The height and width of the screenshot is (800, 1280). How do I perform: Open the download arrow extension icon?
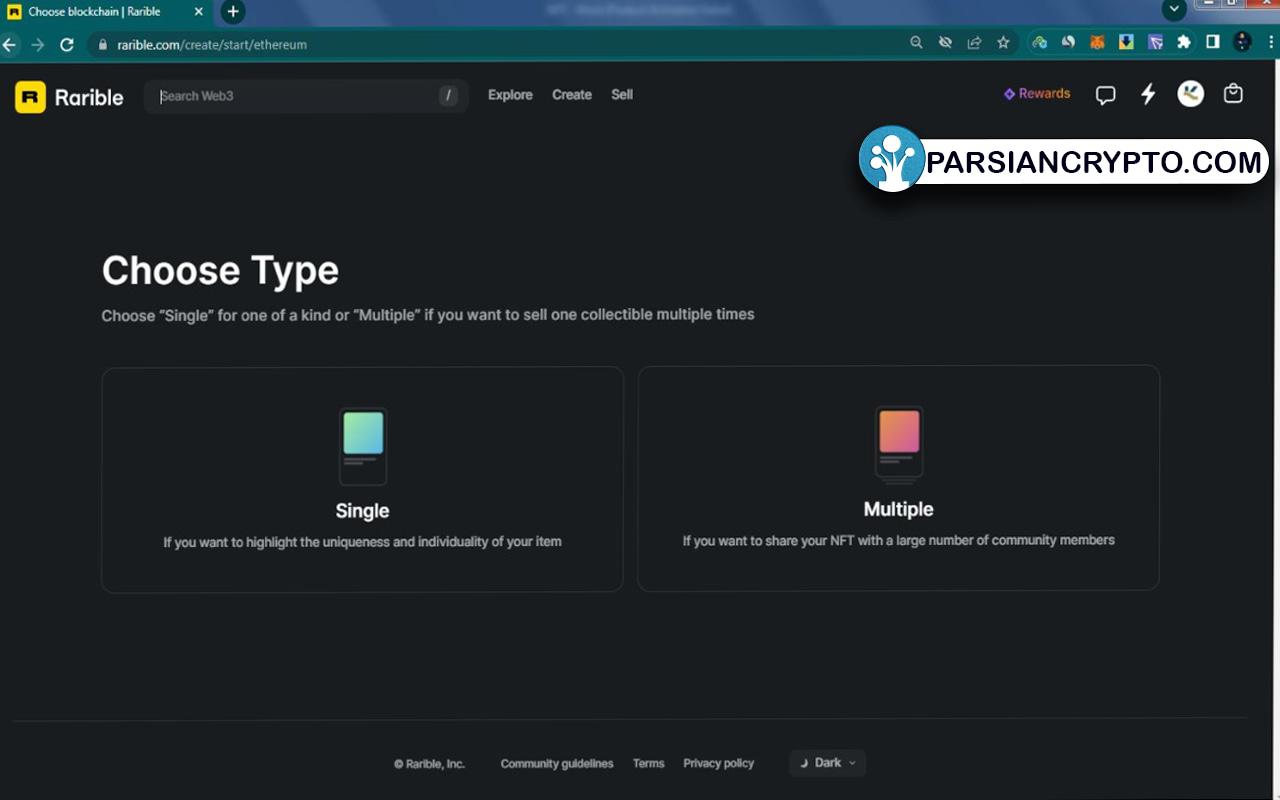pos(1126,42)
